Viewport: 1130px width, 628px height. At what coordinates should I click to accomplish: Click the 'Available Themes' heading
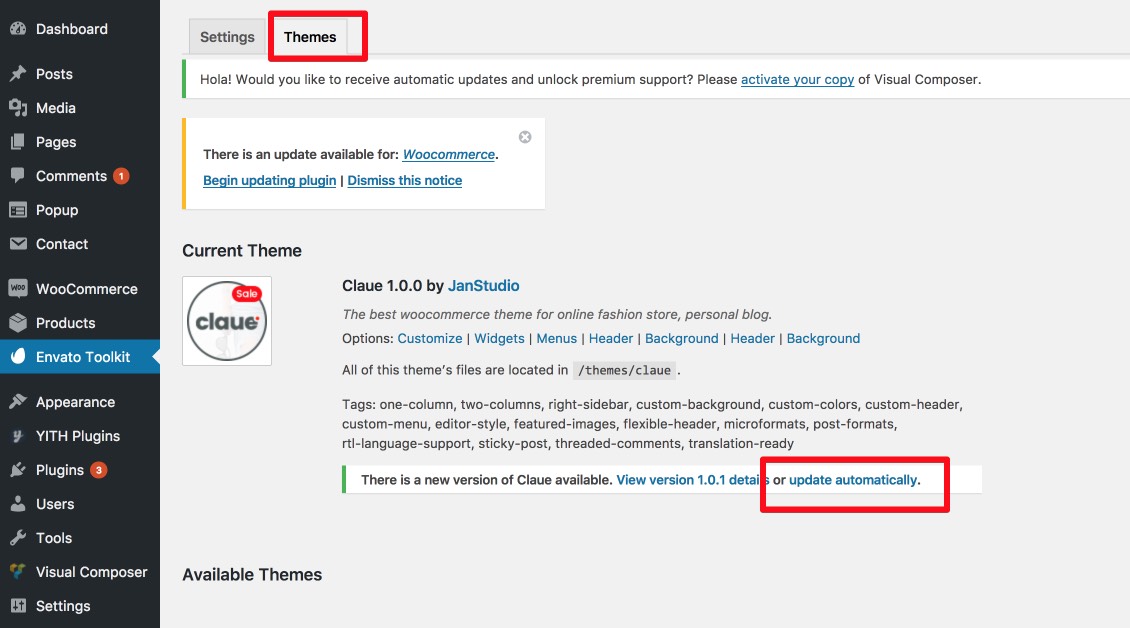click(252, 575)
